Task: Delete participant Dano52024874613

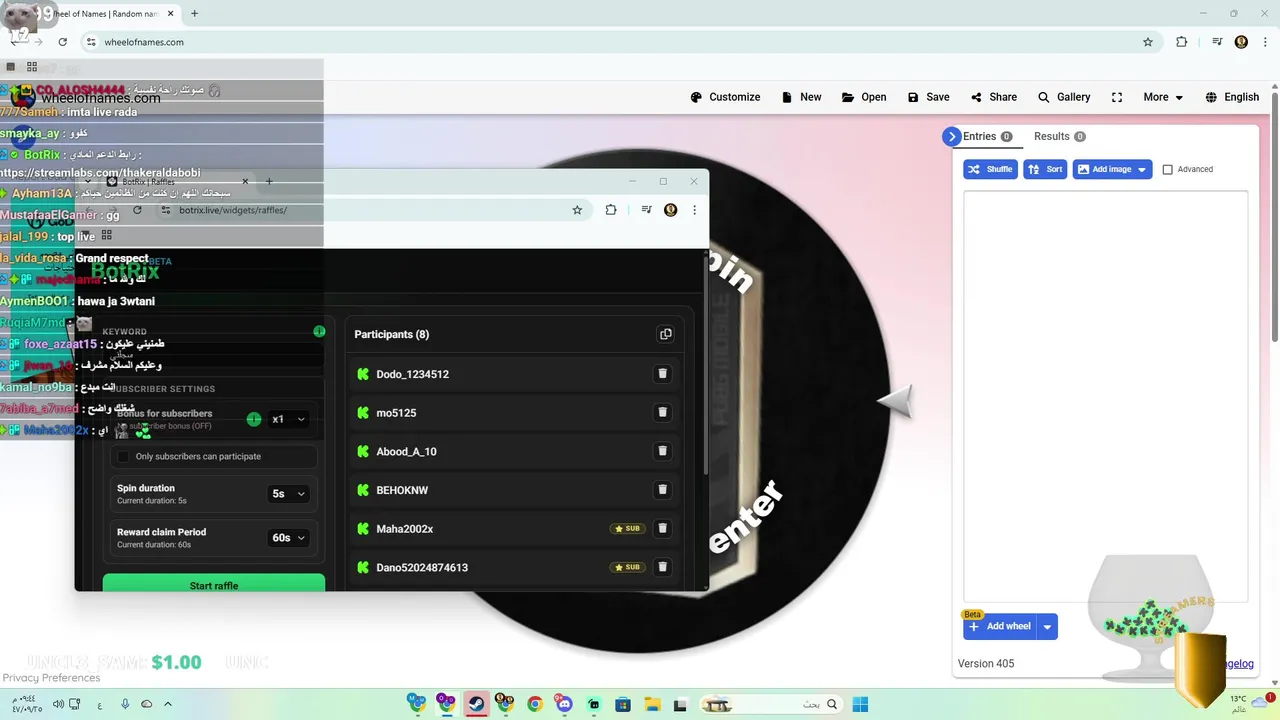Action: coord(662,567)
